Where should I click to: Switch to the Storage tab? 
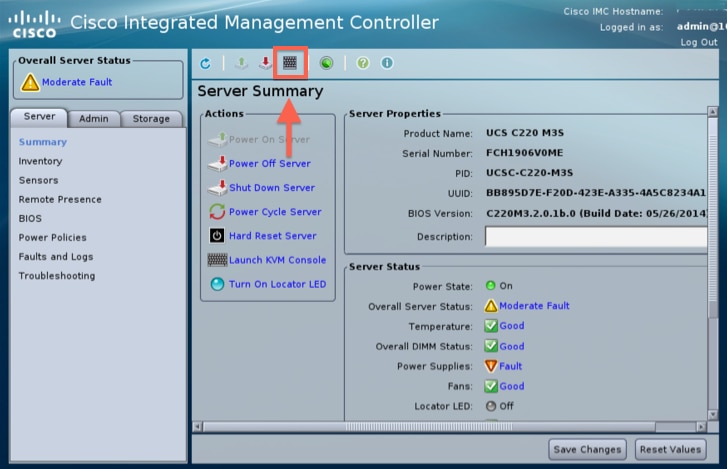click(151, 119)
